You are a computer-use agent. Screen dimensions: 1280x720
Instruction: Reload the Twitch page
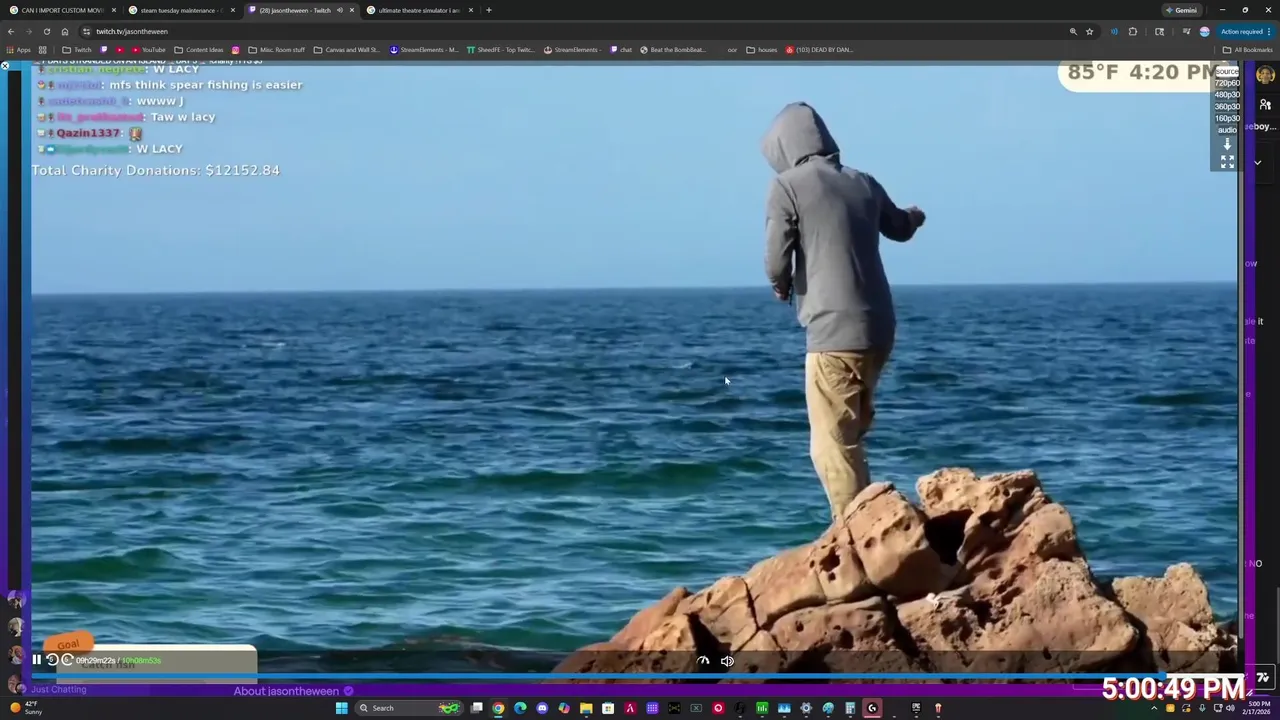46,31
